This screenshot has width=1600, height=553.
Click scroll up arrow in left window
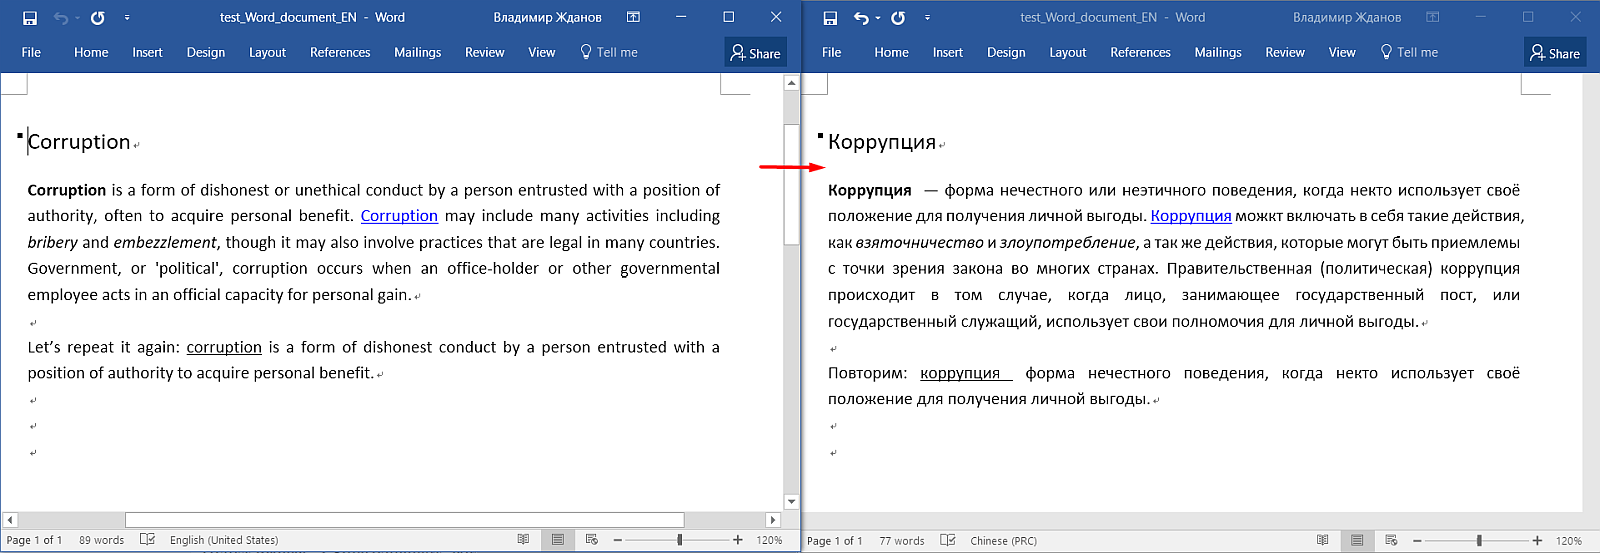click(x=792, y=83)
